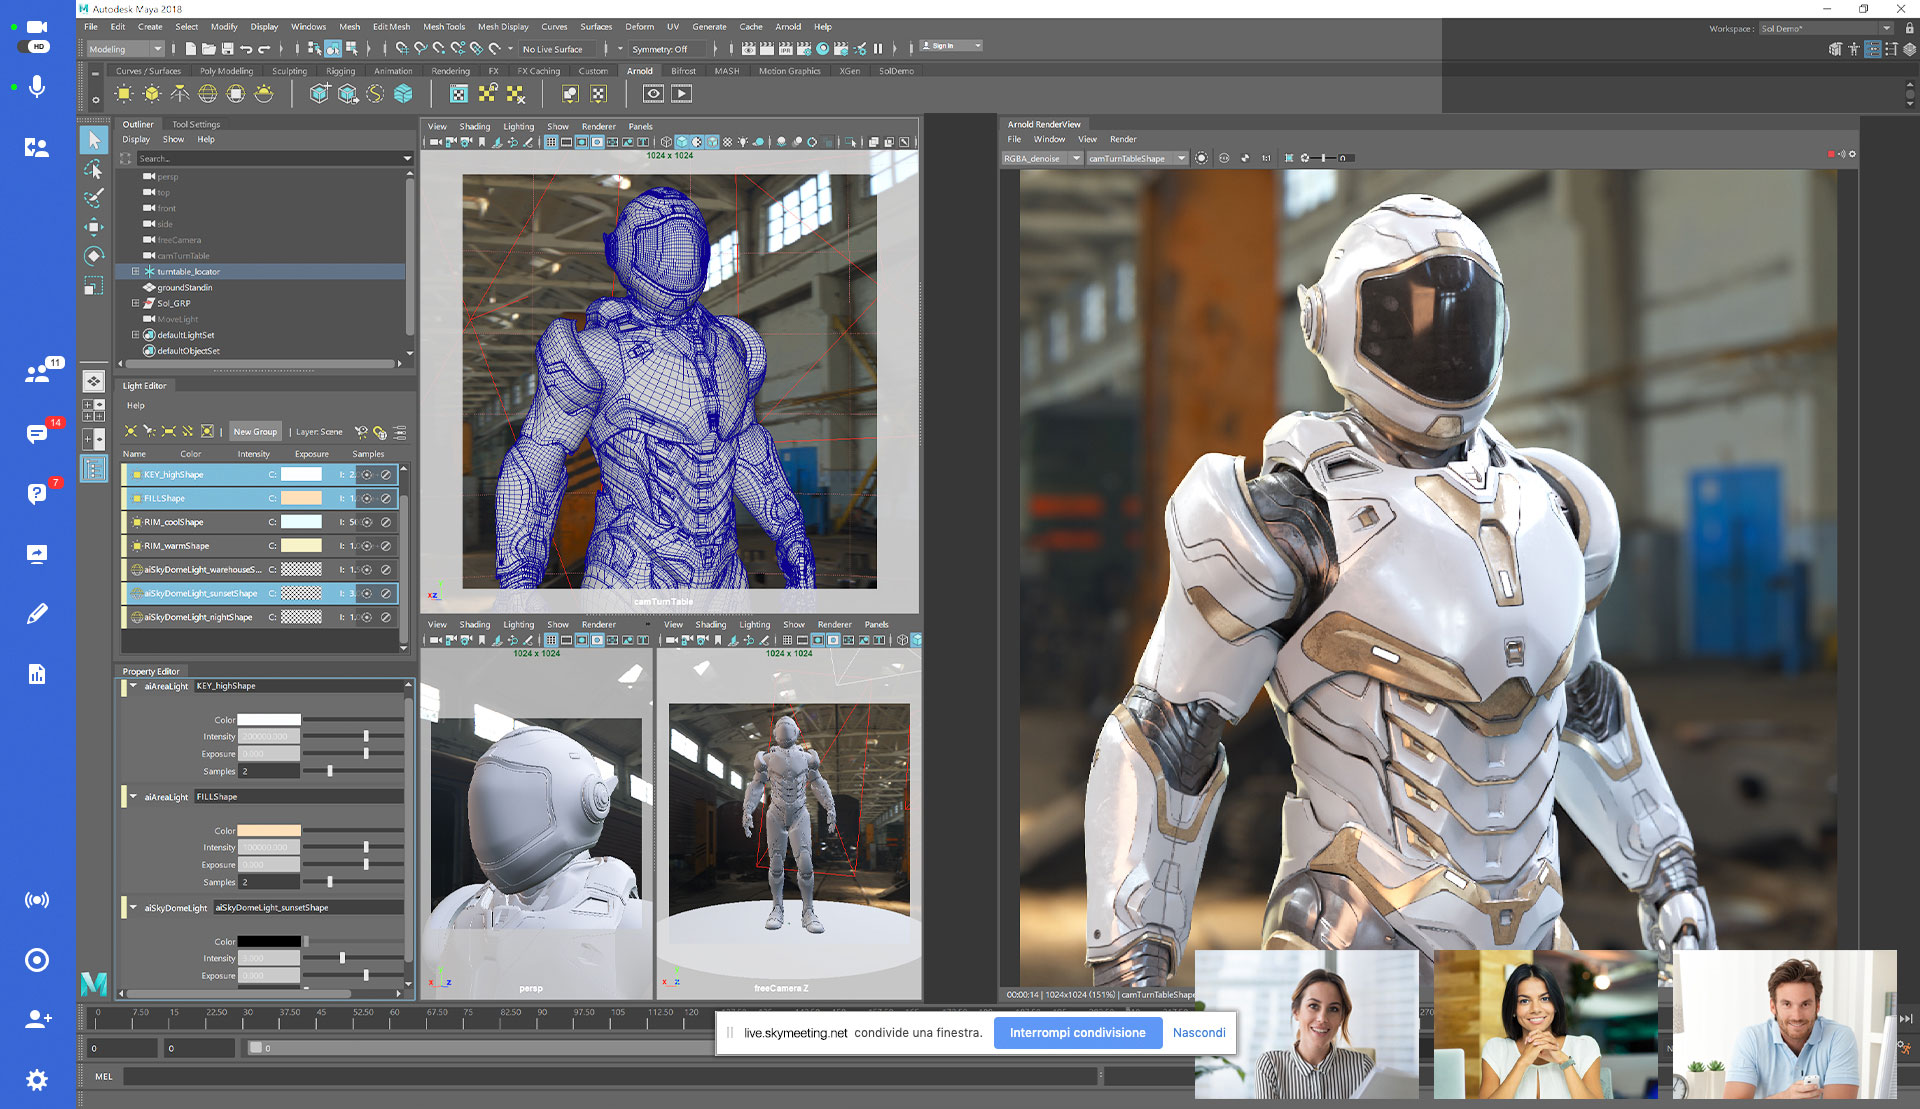The height and width of the screenshot is (1109, 1920).
Task: Click the point light icon in Light Editor
Action: click(x=130, y=431)
